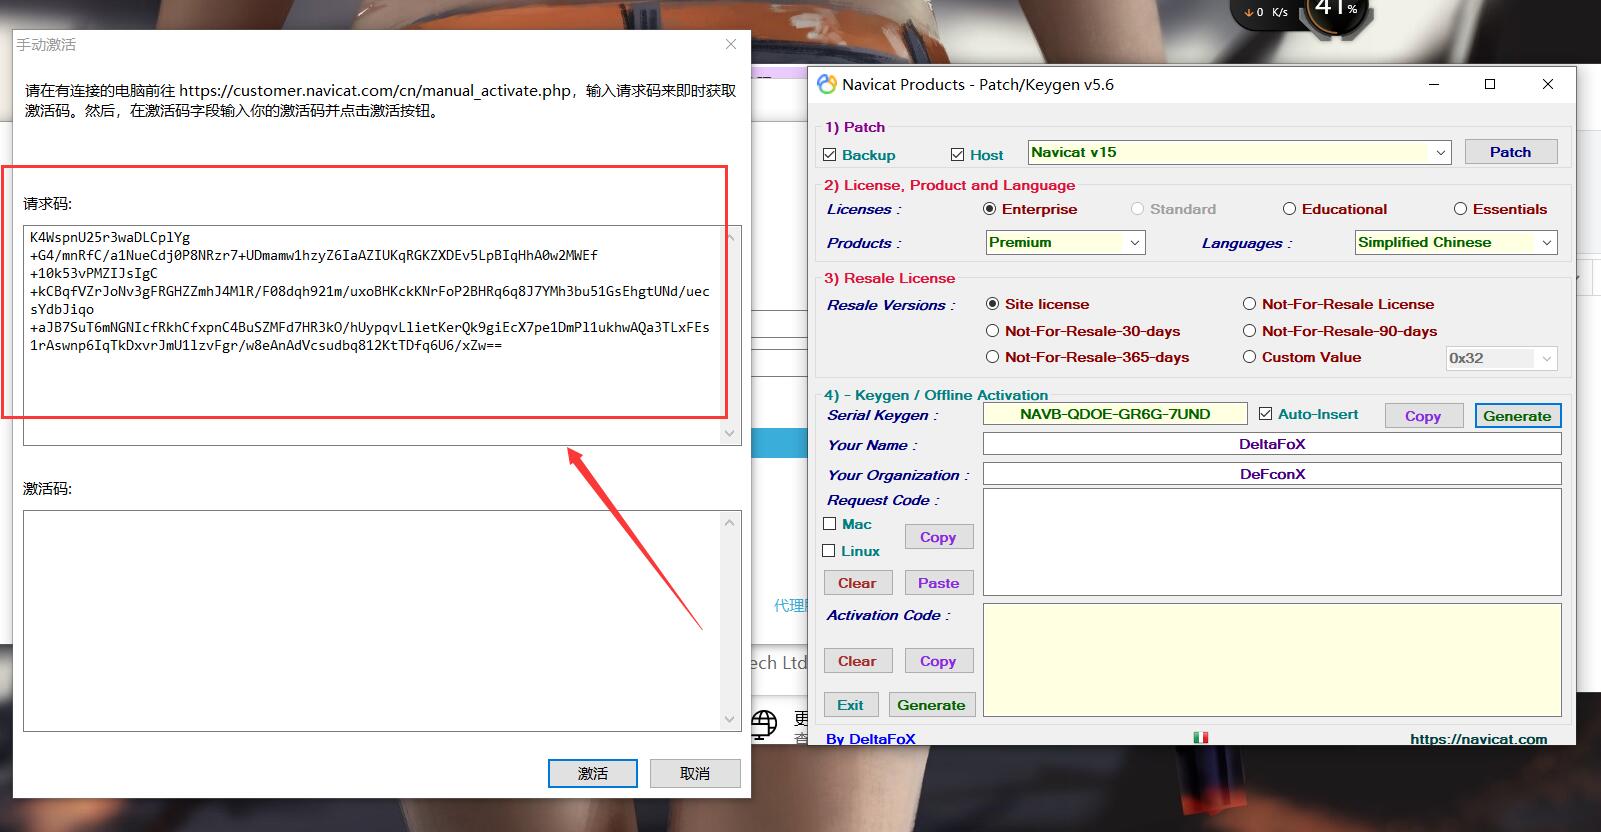Choose Not-For-Resale-90-days option
Image resolution: width=1601 pixels, height=832 pixels.
(1249, 331)
